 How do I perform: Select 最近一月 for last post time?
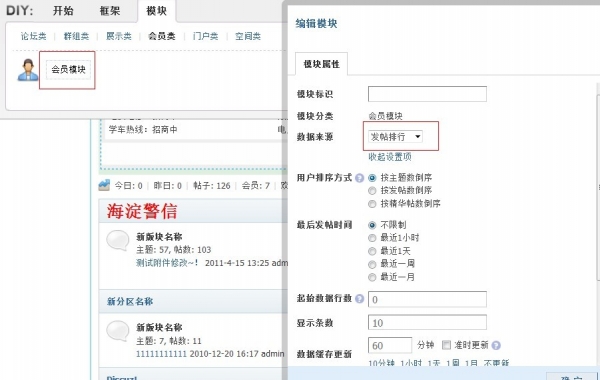point(372,277)
